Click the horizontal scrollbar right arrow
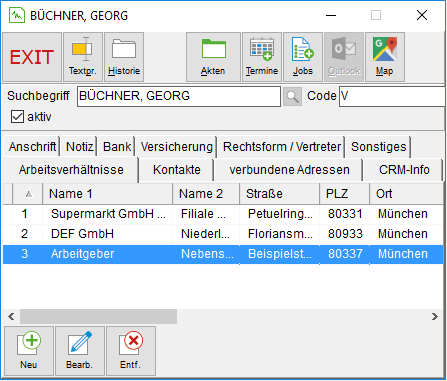The width and height of the screenshot is (447, 381). point(435,316)
